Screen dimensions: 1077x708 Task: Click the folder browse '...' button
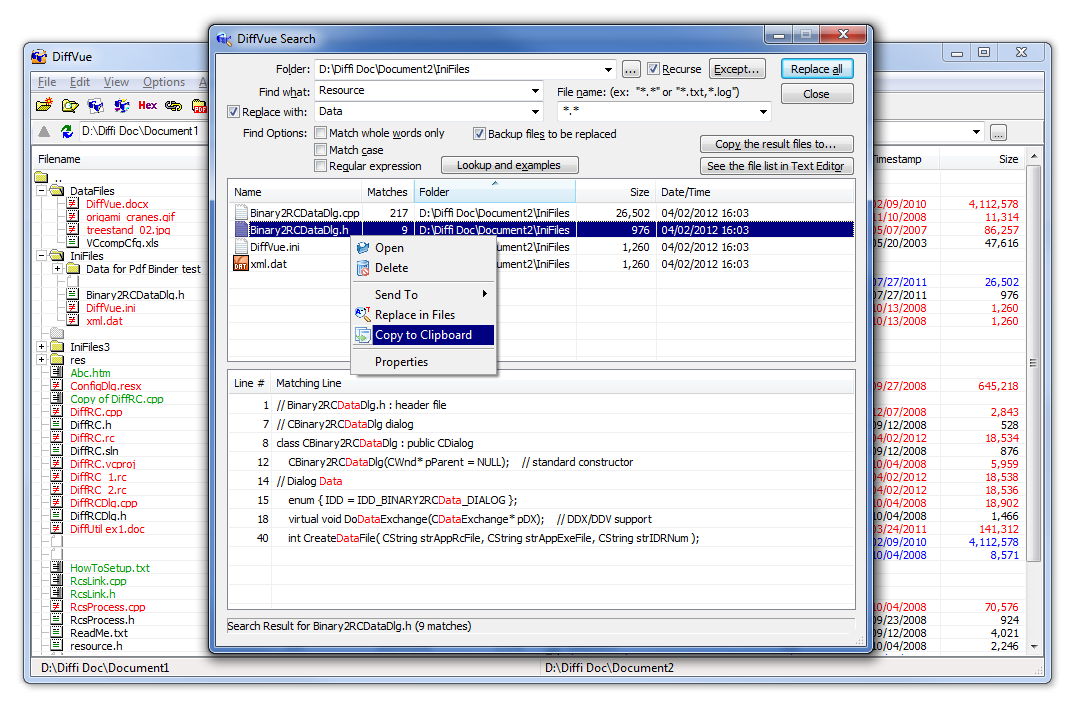(x=631, y=69)
